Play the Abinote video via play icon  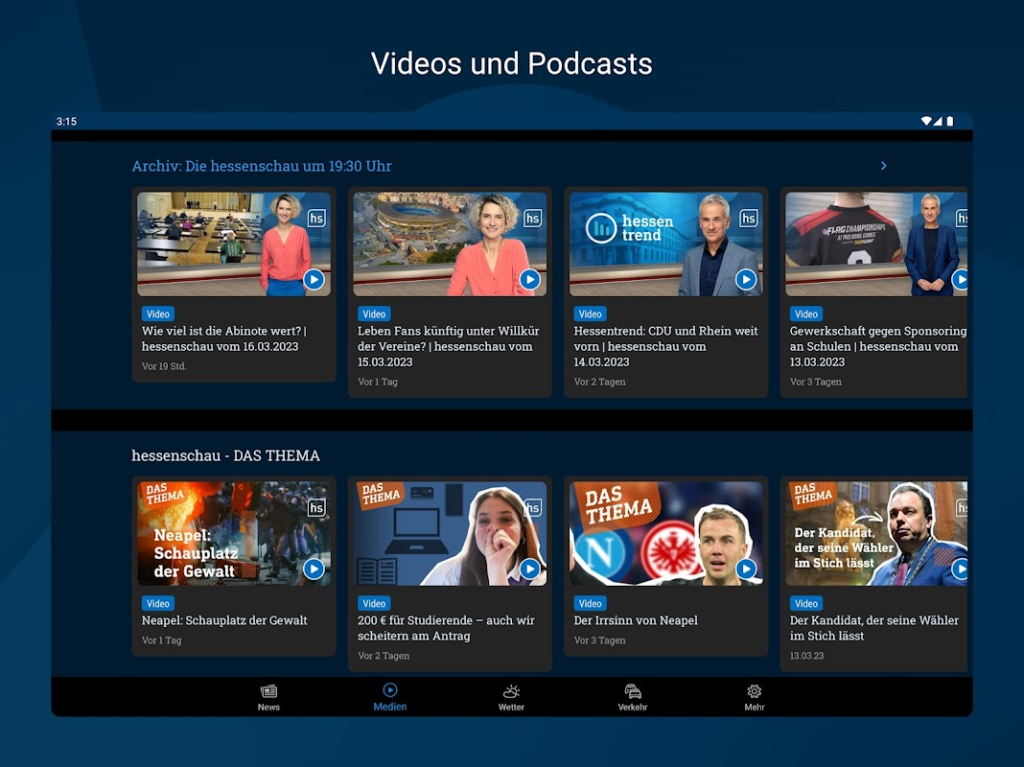pos(314,280)
